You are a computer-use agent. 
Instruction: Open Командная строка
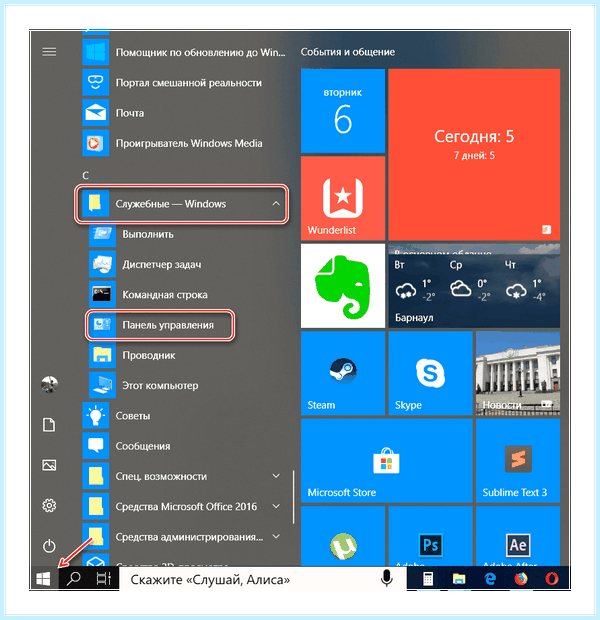point(187,295)
